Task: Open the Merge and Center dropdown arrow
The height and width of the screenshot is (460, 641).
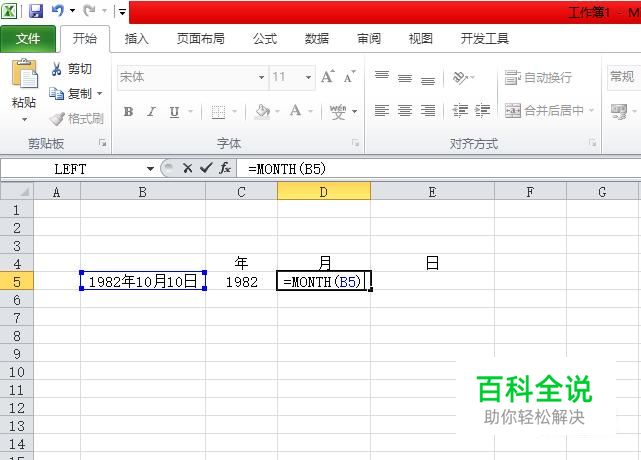Action: coord(591,110)
